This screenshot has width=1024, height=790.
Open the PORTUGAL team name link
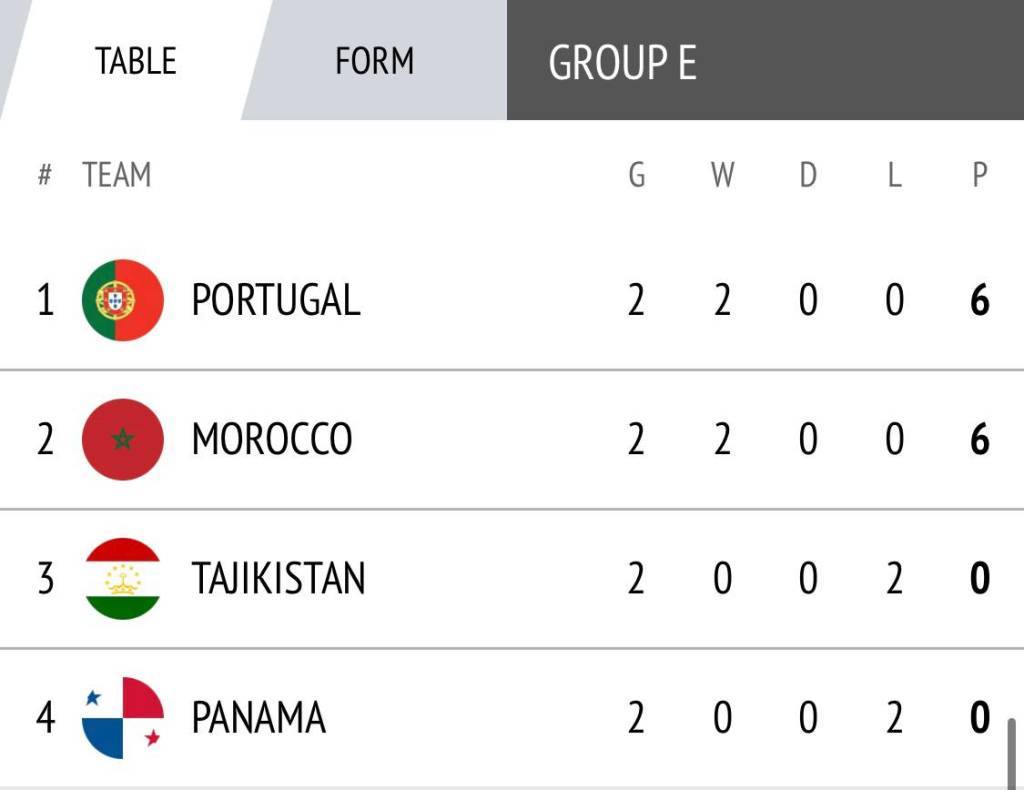[275, 300]
